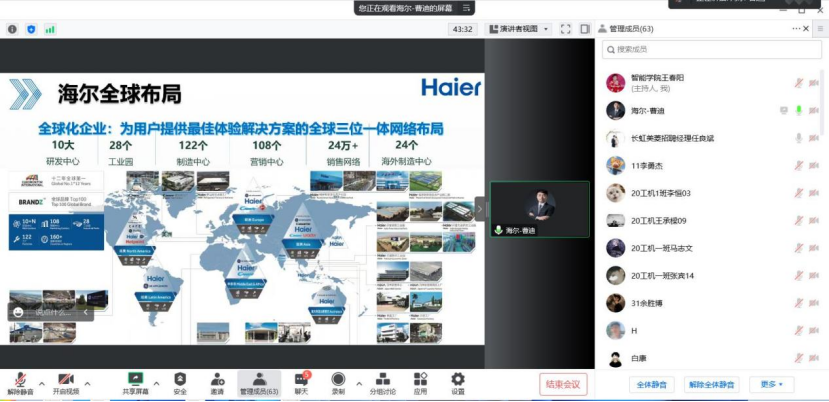This screenshot has height=402, width=829.
Task: Select member 长虹美菱招聘经理任良斌
Action: click(712, 138)
